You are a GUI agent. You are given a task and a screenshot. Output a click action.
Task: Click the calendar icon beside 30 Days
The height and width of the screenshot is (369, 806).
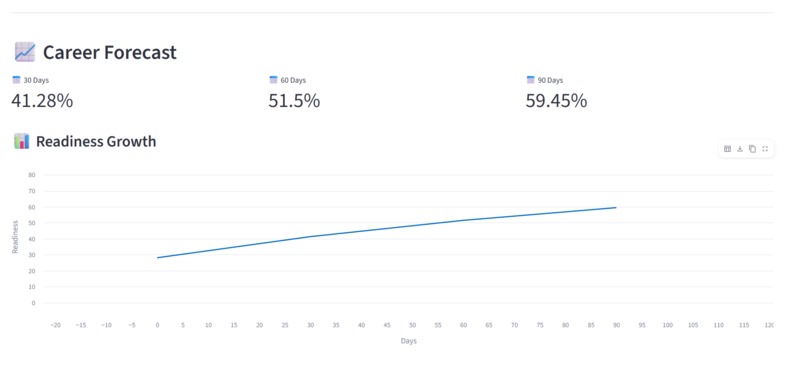click(x=16, y=80)
